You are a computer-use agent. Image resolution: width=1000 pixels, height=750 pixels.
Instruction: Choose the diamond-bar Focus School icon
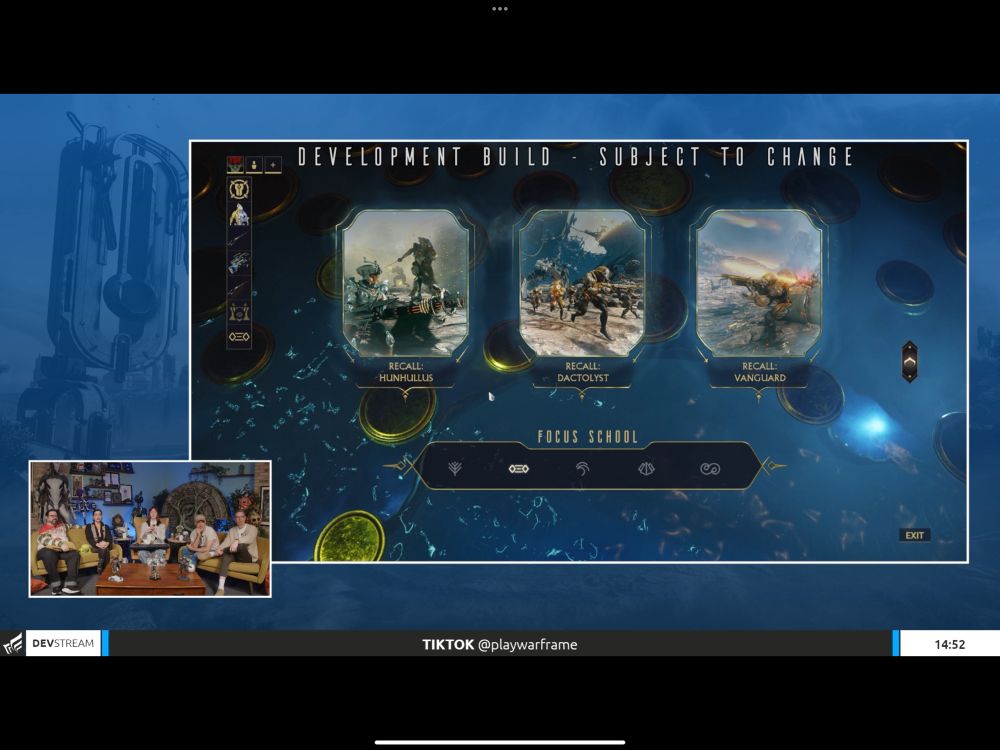[x=518, y=469]
